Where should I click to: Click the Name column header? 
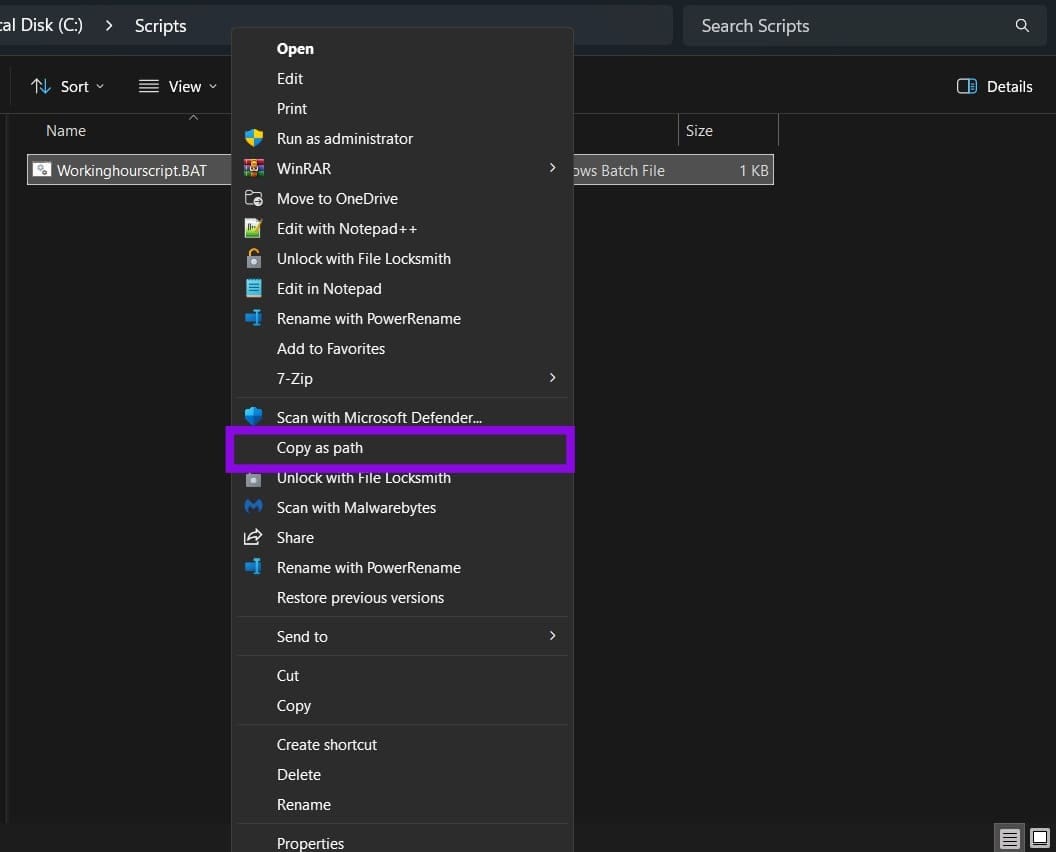pyautogui.click(x=65, y=131)
